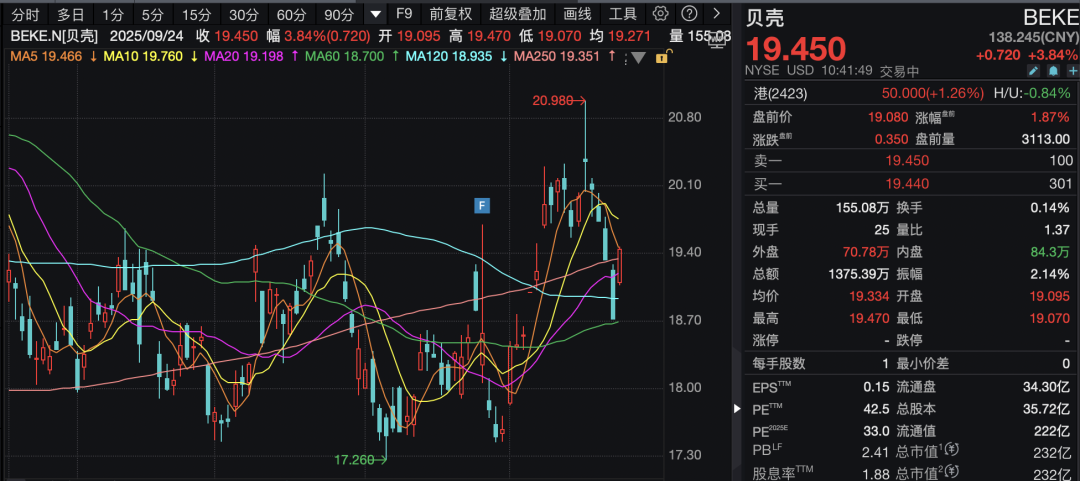Click the 最高 value 19.470
1080x481 pixels.
869,318
